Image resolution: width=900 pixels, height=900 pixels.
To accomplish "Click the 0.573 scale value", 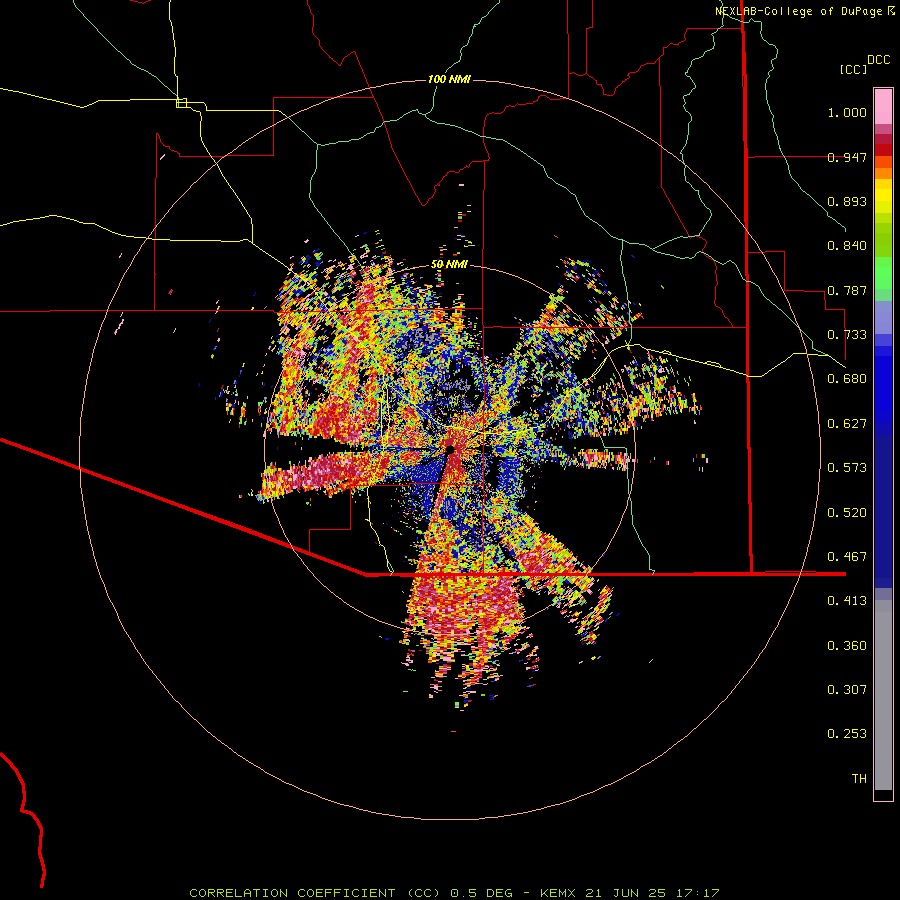I will point(847,468).
